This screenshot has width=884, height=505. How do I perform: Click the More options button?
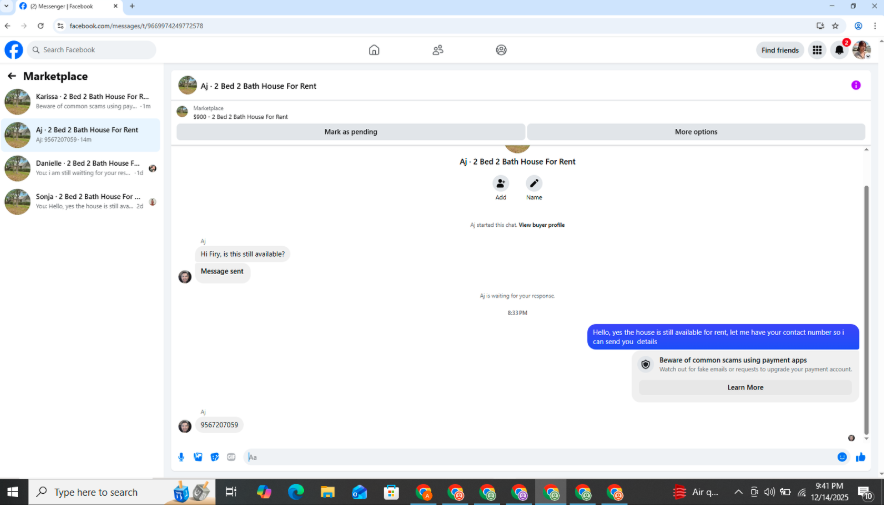pyautogui.click(x=696, y=132)
